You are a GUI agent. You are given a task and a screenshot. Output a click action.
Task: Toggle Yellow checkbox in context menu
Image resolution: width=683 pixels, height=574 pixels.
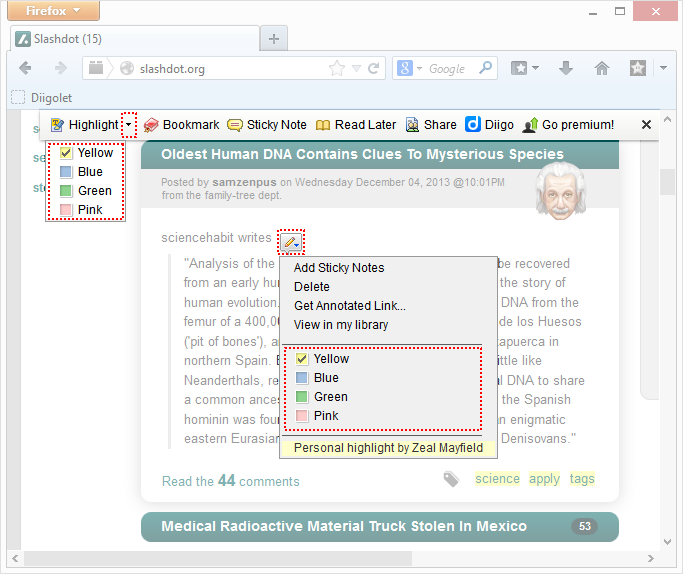point(302,359)
